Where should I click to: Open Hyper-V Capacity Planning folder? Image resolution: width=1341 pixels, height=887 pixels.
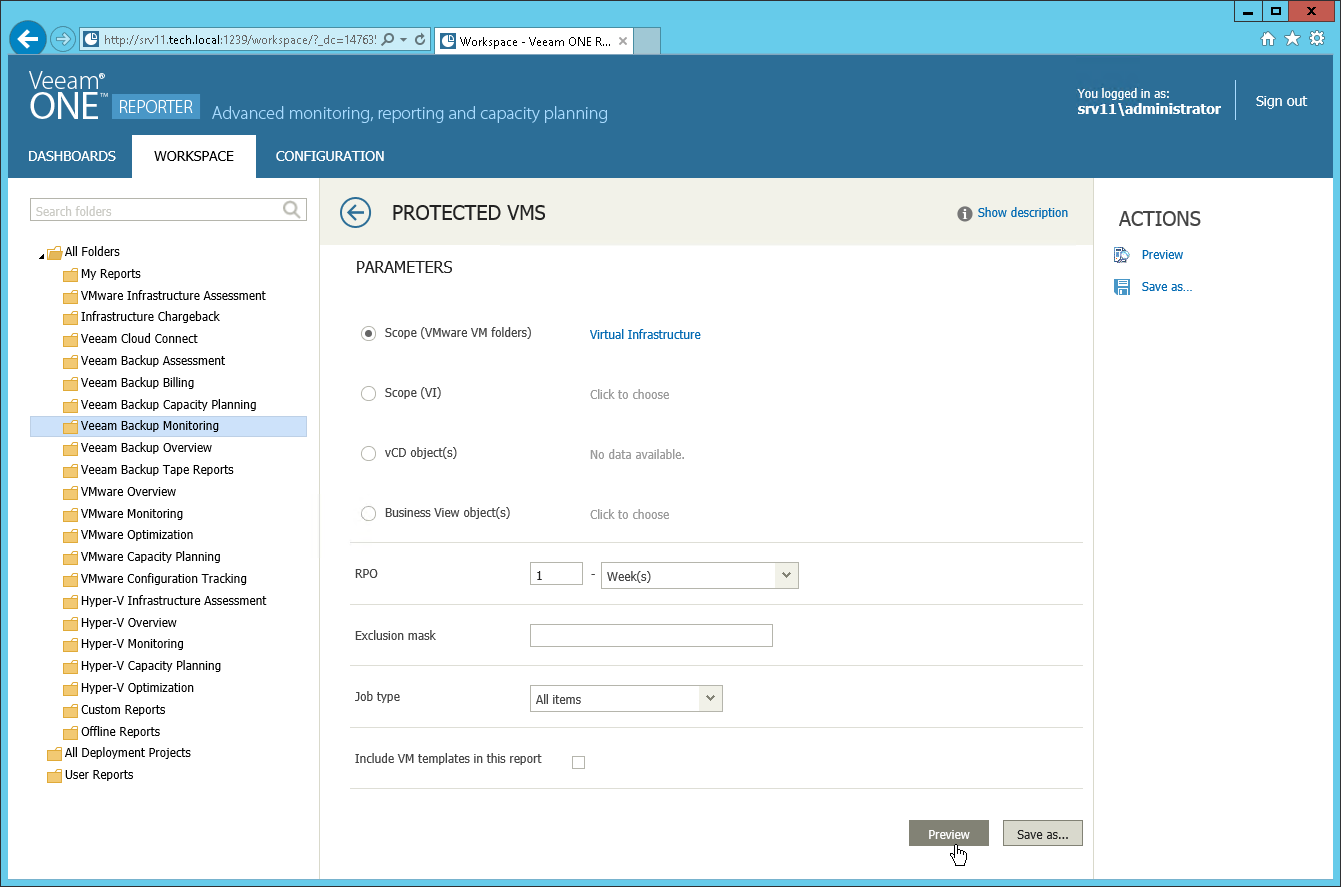click(151, 666)
